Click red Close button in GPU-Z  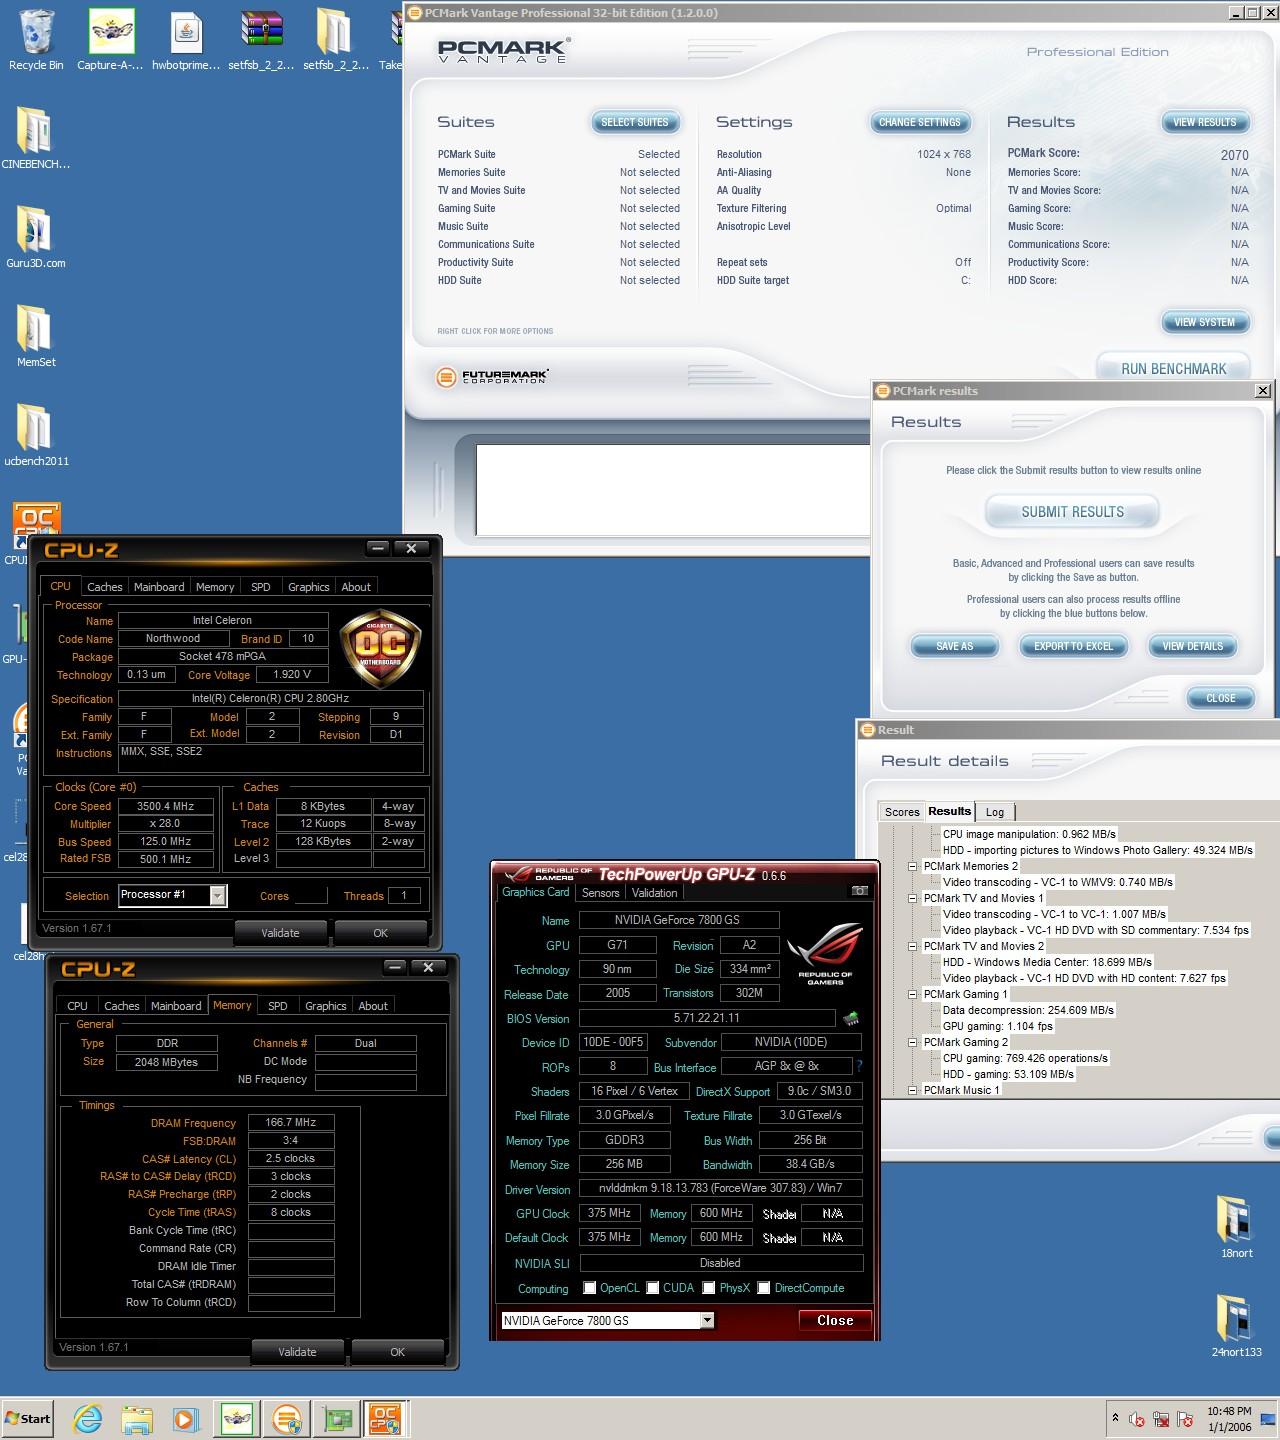tap(835, 1320)
